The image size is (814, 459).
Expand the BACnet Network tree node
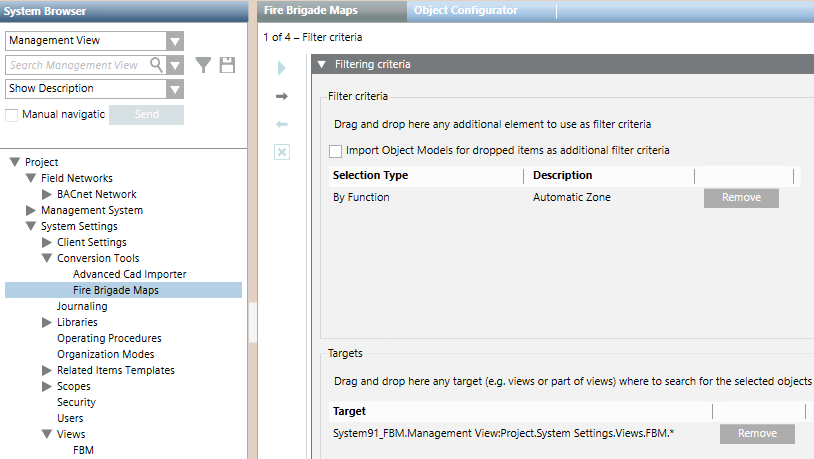point(47,194)
